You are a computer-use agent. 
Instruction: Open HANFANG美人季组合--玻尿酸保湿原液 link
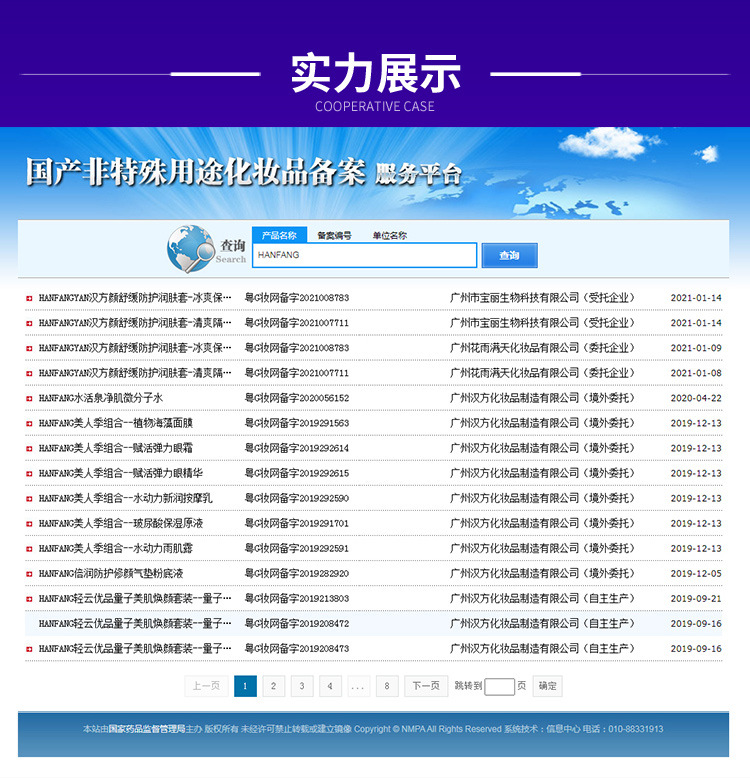(121, 523)
